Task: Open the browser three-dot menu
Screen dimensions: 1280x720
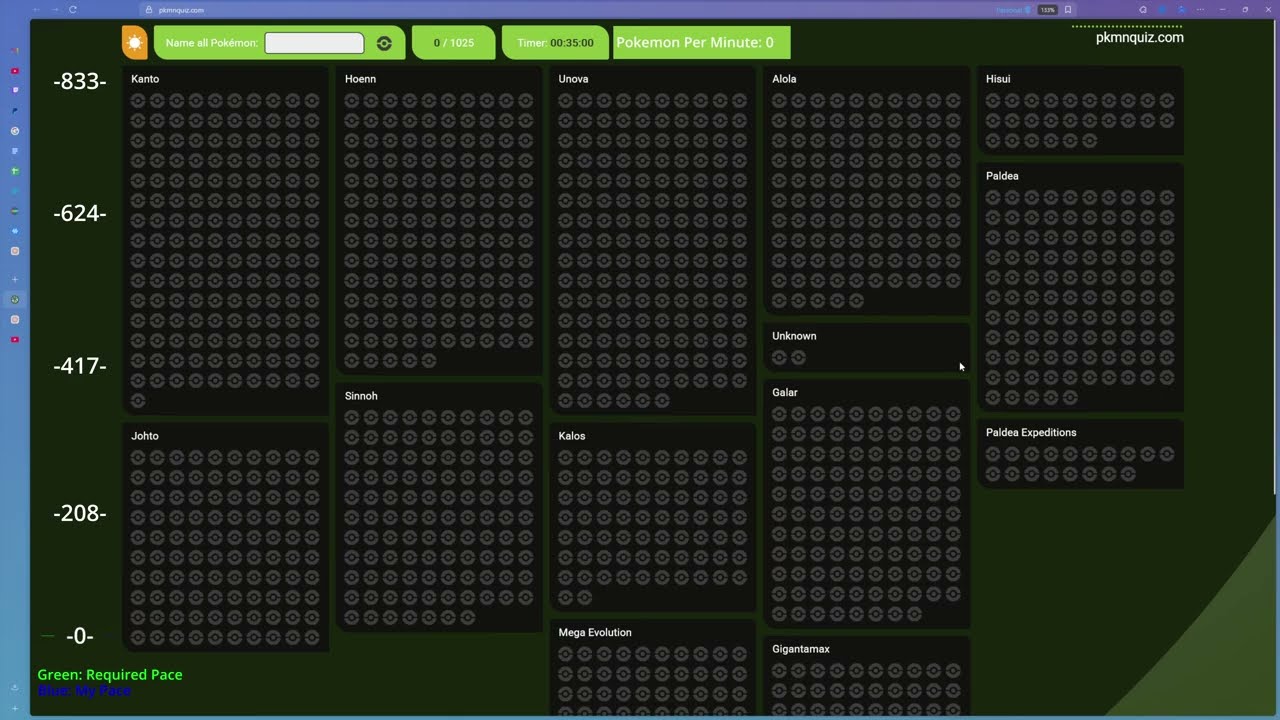Action: [x=1199, y=10]
